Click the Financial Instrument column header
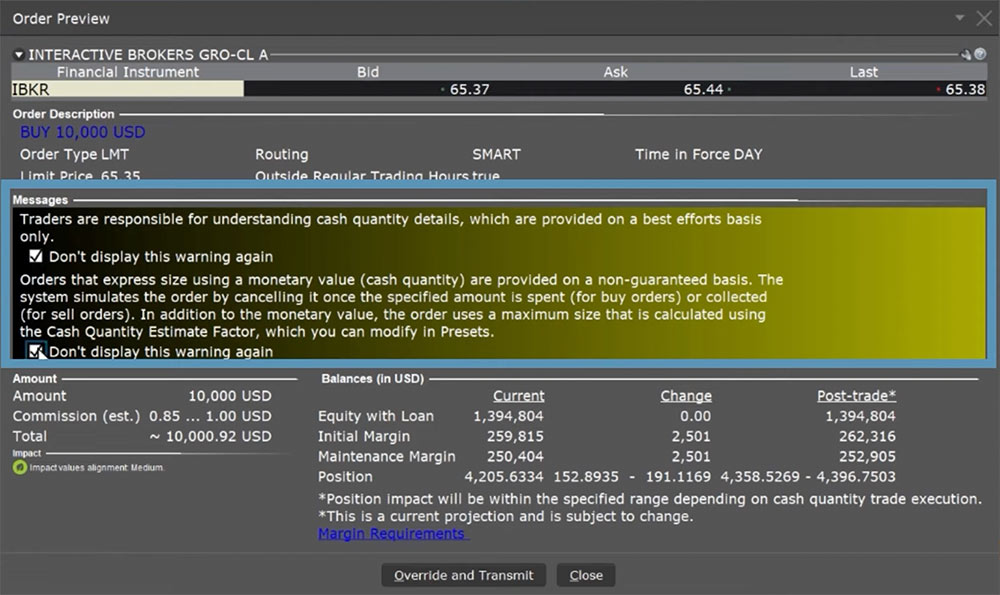Image resolution: width=1000 pixels, height=595 pixels. pos(127,72)
